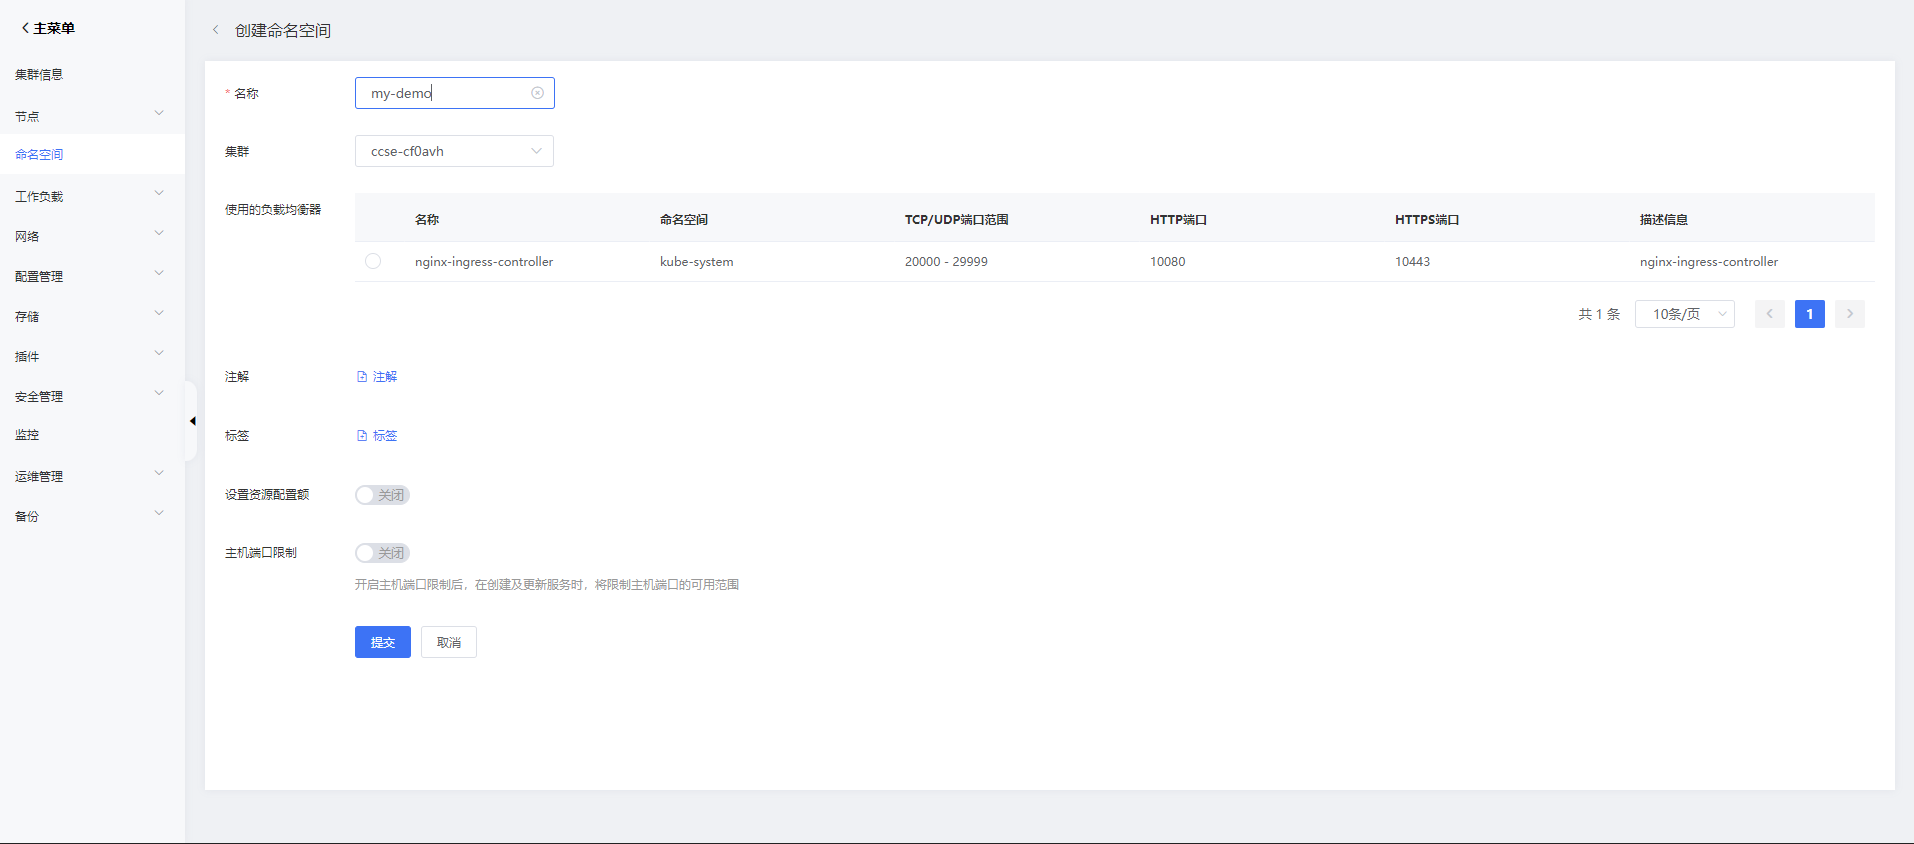Enable the 设置资源配置额 switch
Image resolution: width=1914 pixels, height=844 pixels.
pos(382,495)
